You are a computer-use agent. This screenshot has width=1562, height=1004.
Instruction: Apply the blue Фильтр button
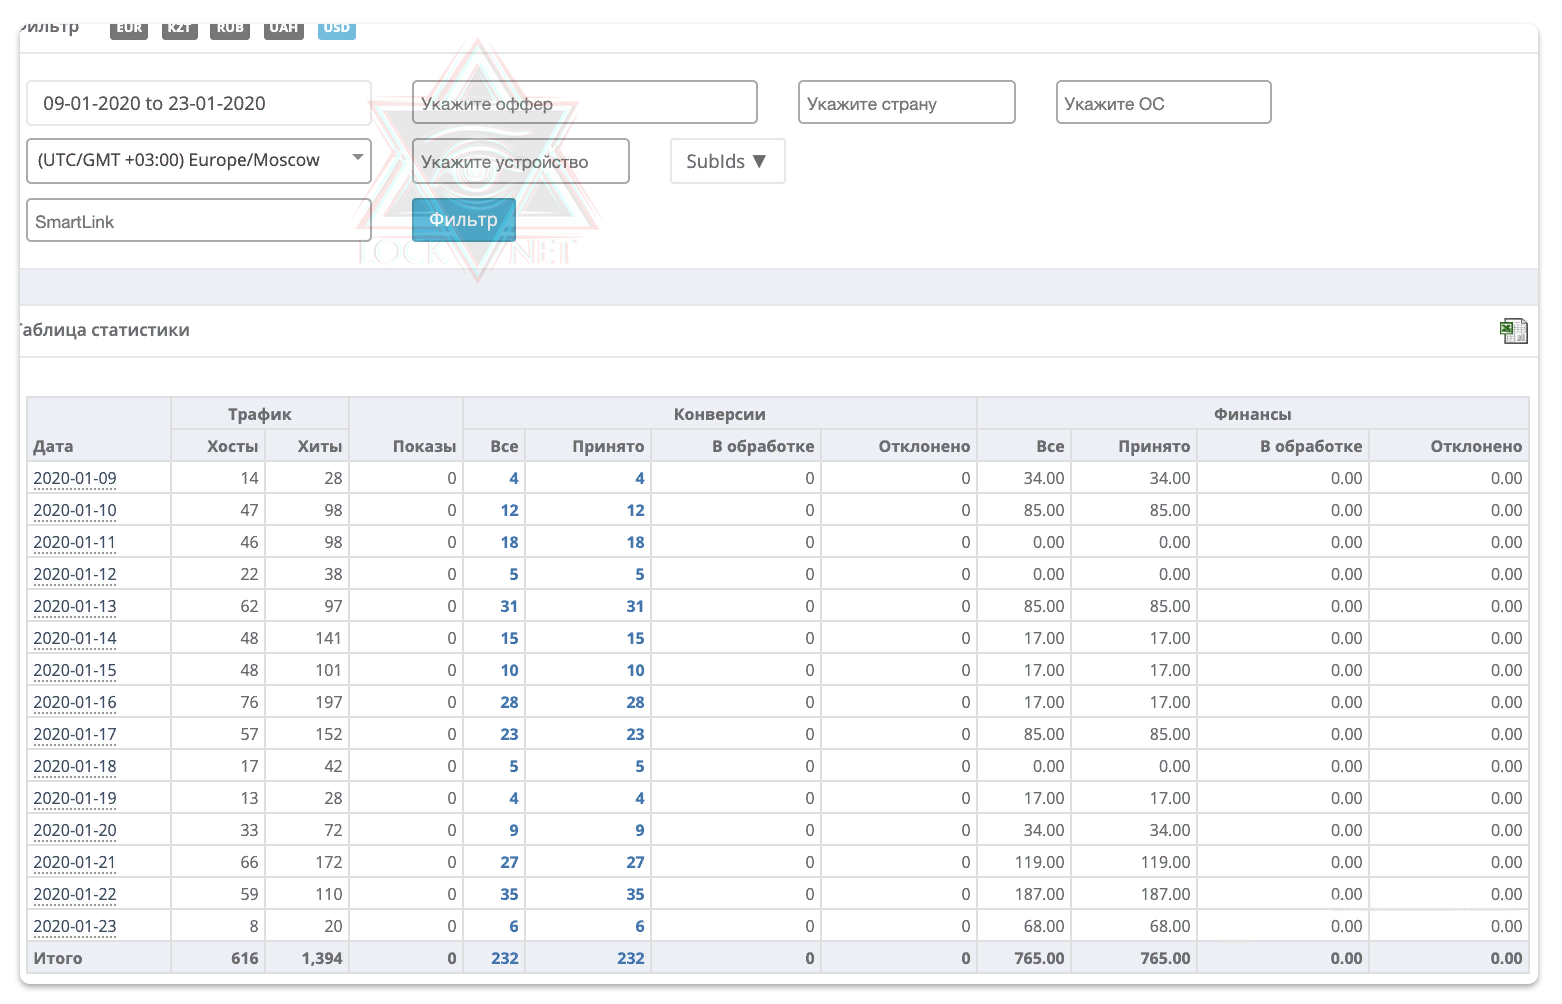(x=464, y=220)
